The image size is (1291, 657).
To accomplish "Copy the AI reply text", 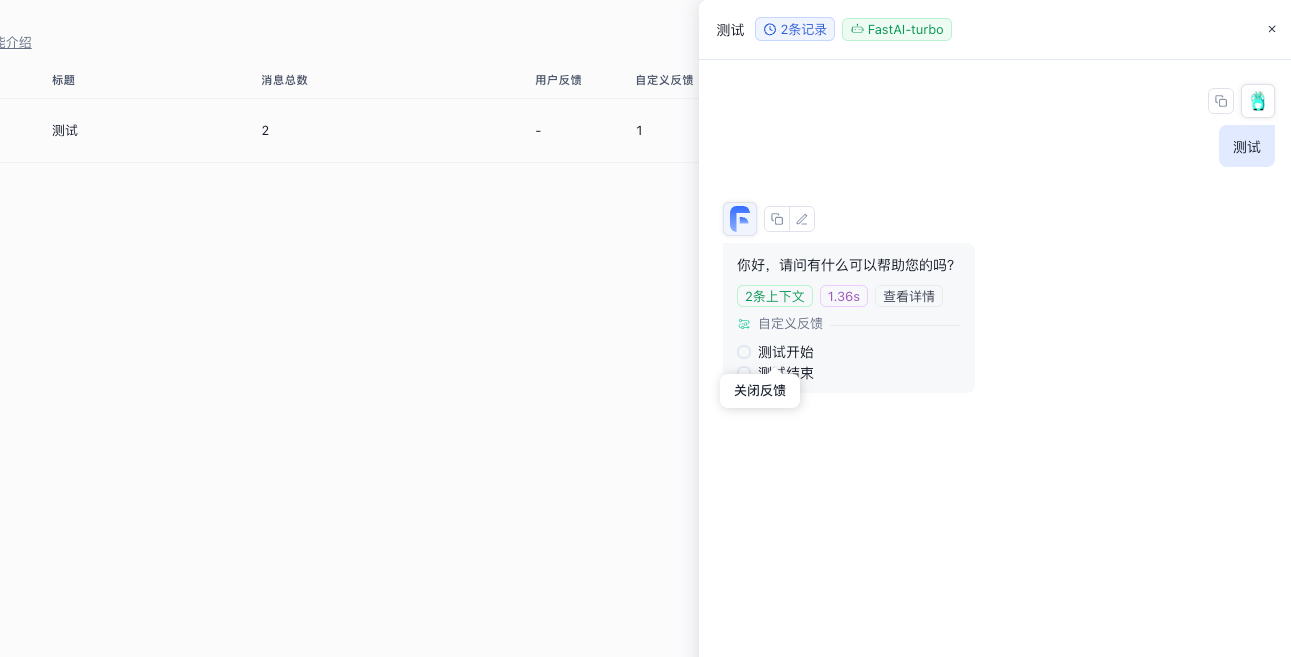I will tap(777, 219).
